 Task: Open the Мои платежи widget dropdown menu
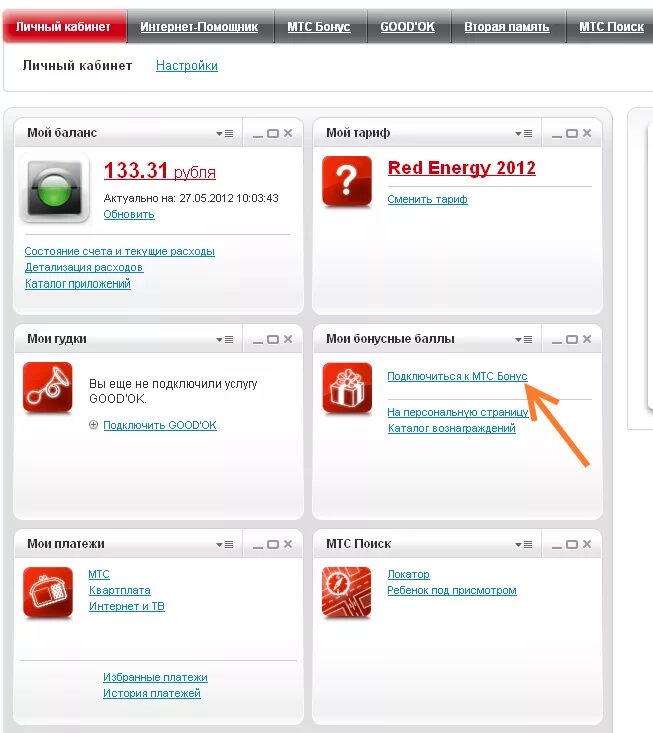(225, 545)
